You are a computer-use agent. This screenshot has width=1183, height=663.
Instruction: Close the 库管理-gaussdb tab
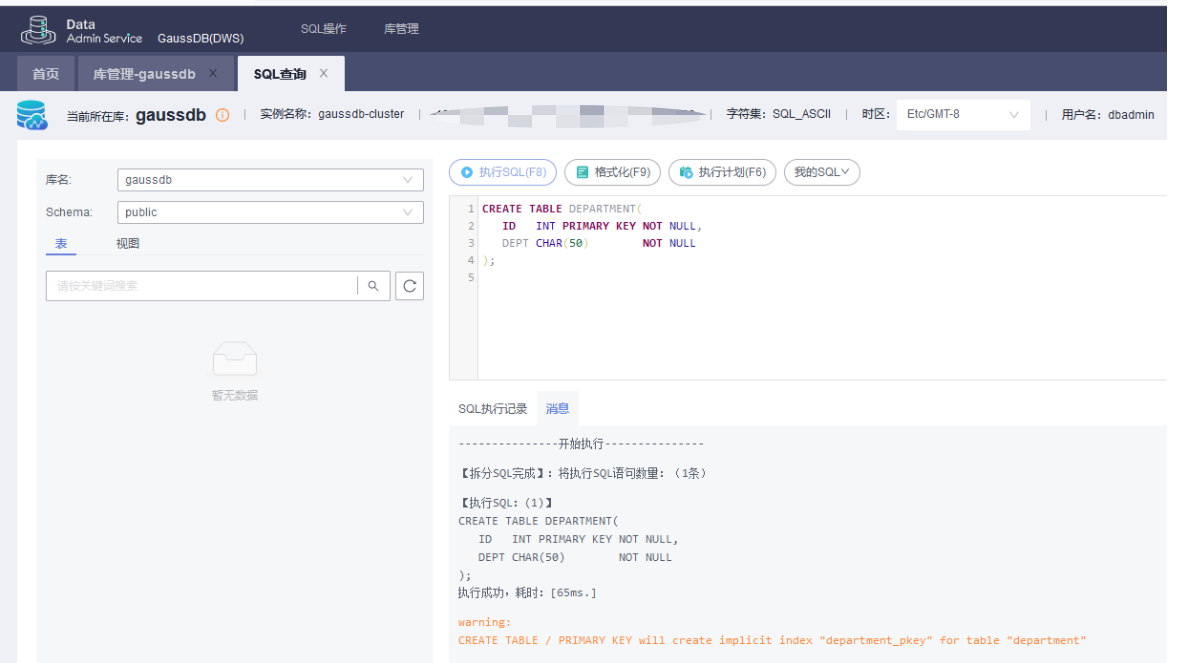pyautogui.click(x=213, y=73)
